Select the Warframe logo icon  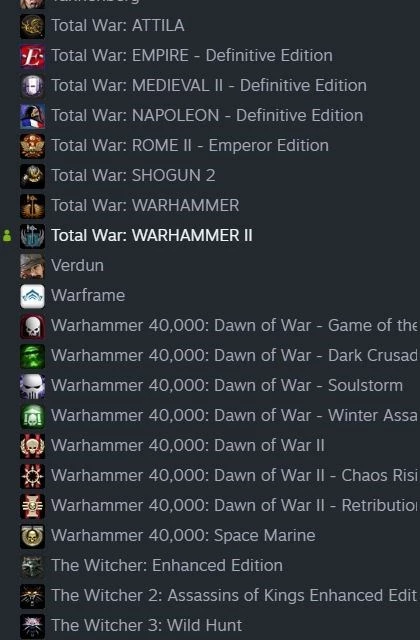32,296
